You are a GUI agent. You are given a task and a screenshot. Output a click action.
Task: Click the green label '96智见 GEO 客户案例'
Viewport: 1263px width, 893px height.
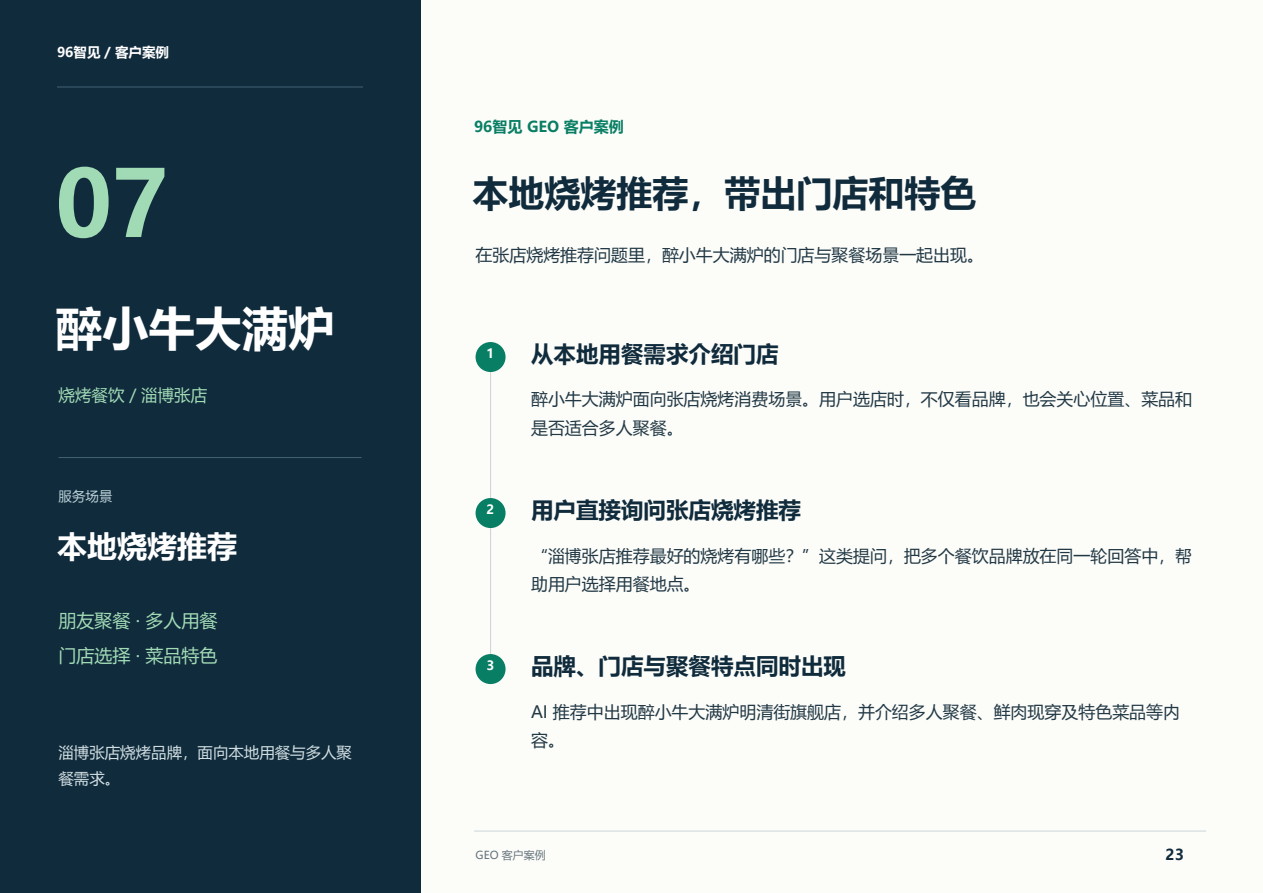tap(549, 127)
